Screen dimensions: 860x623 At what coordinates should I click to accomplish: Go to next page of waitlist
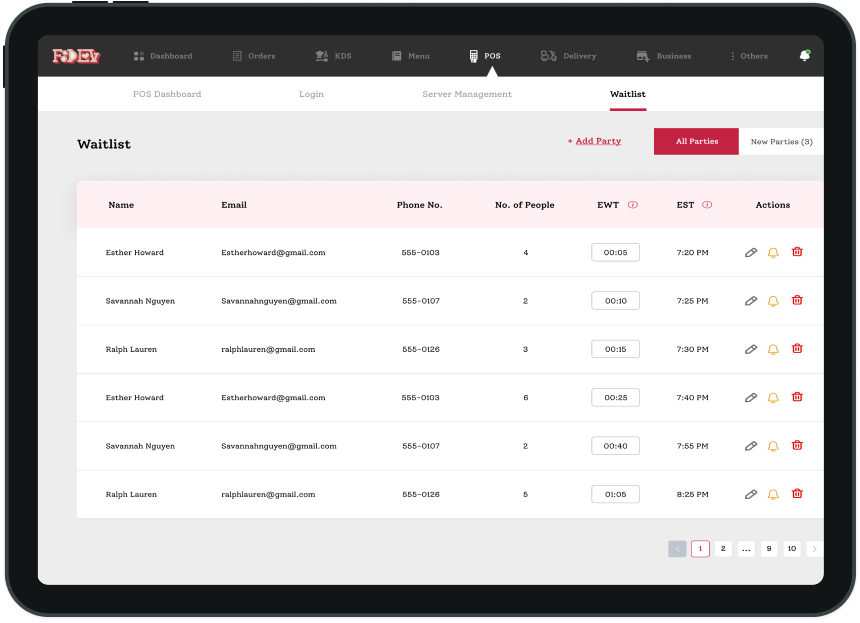pos(814,549)
